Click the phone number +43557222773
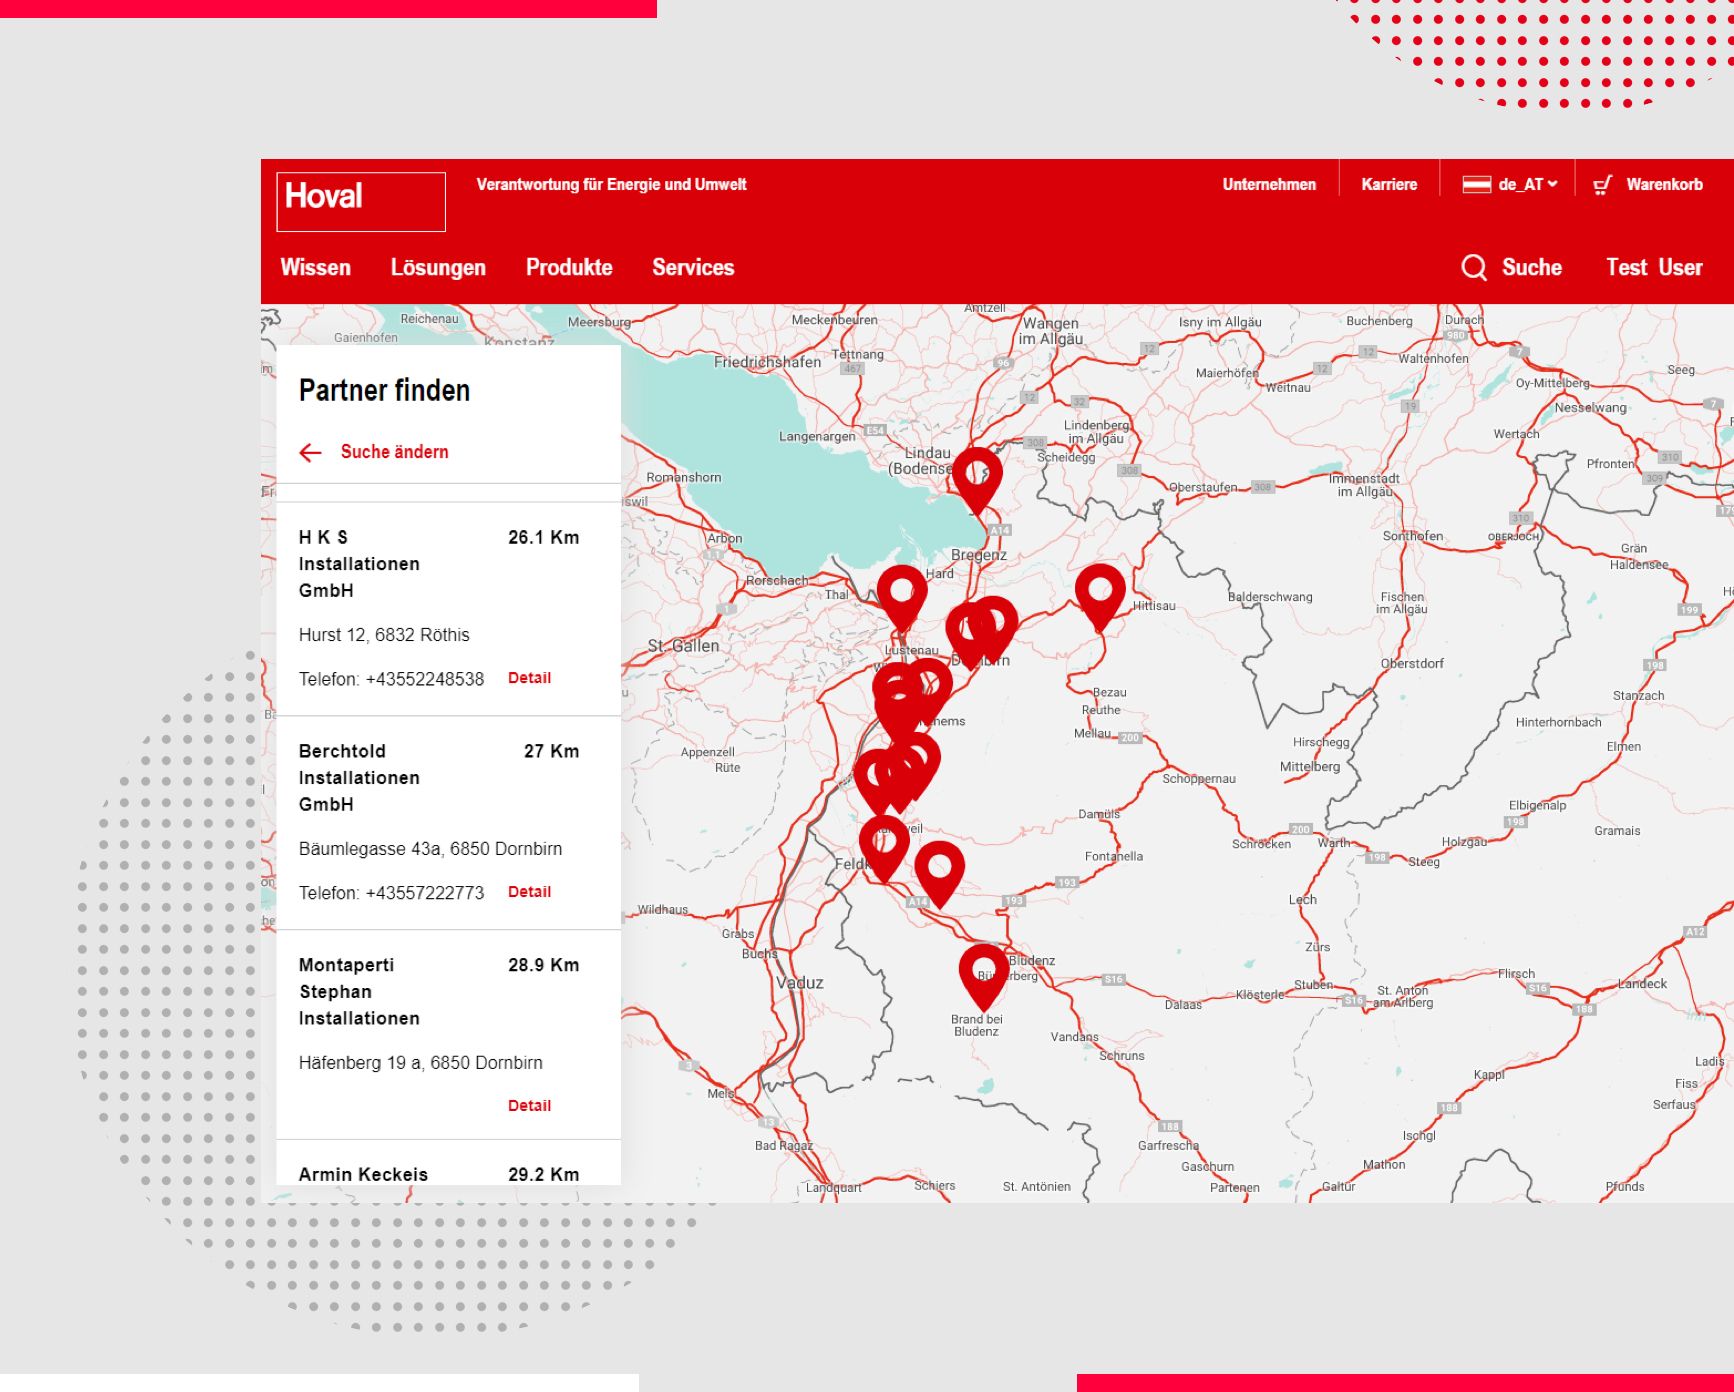The width and height of the screenshot is (1734, 1392). click(424, 893)
